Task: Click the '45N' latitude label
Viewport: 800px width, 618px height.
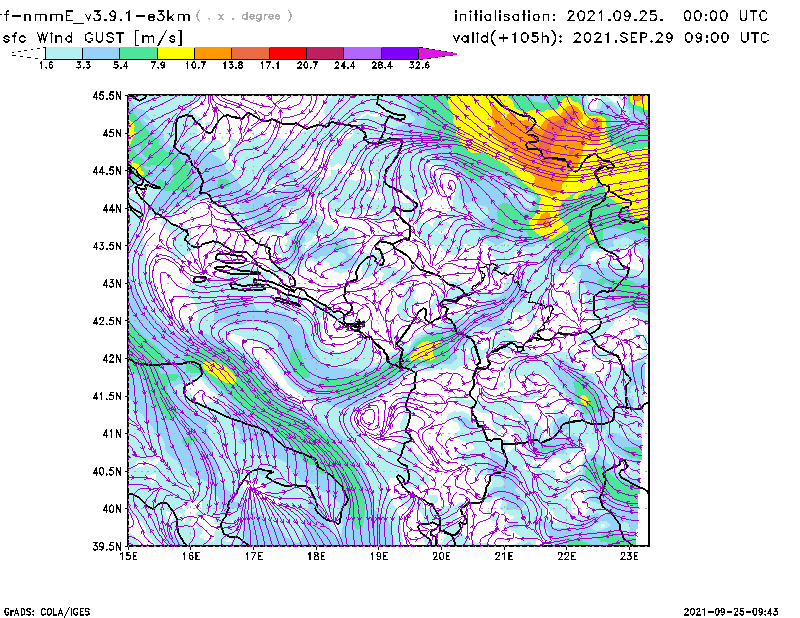Action: pos(112,133)
